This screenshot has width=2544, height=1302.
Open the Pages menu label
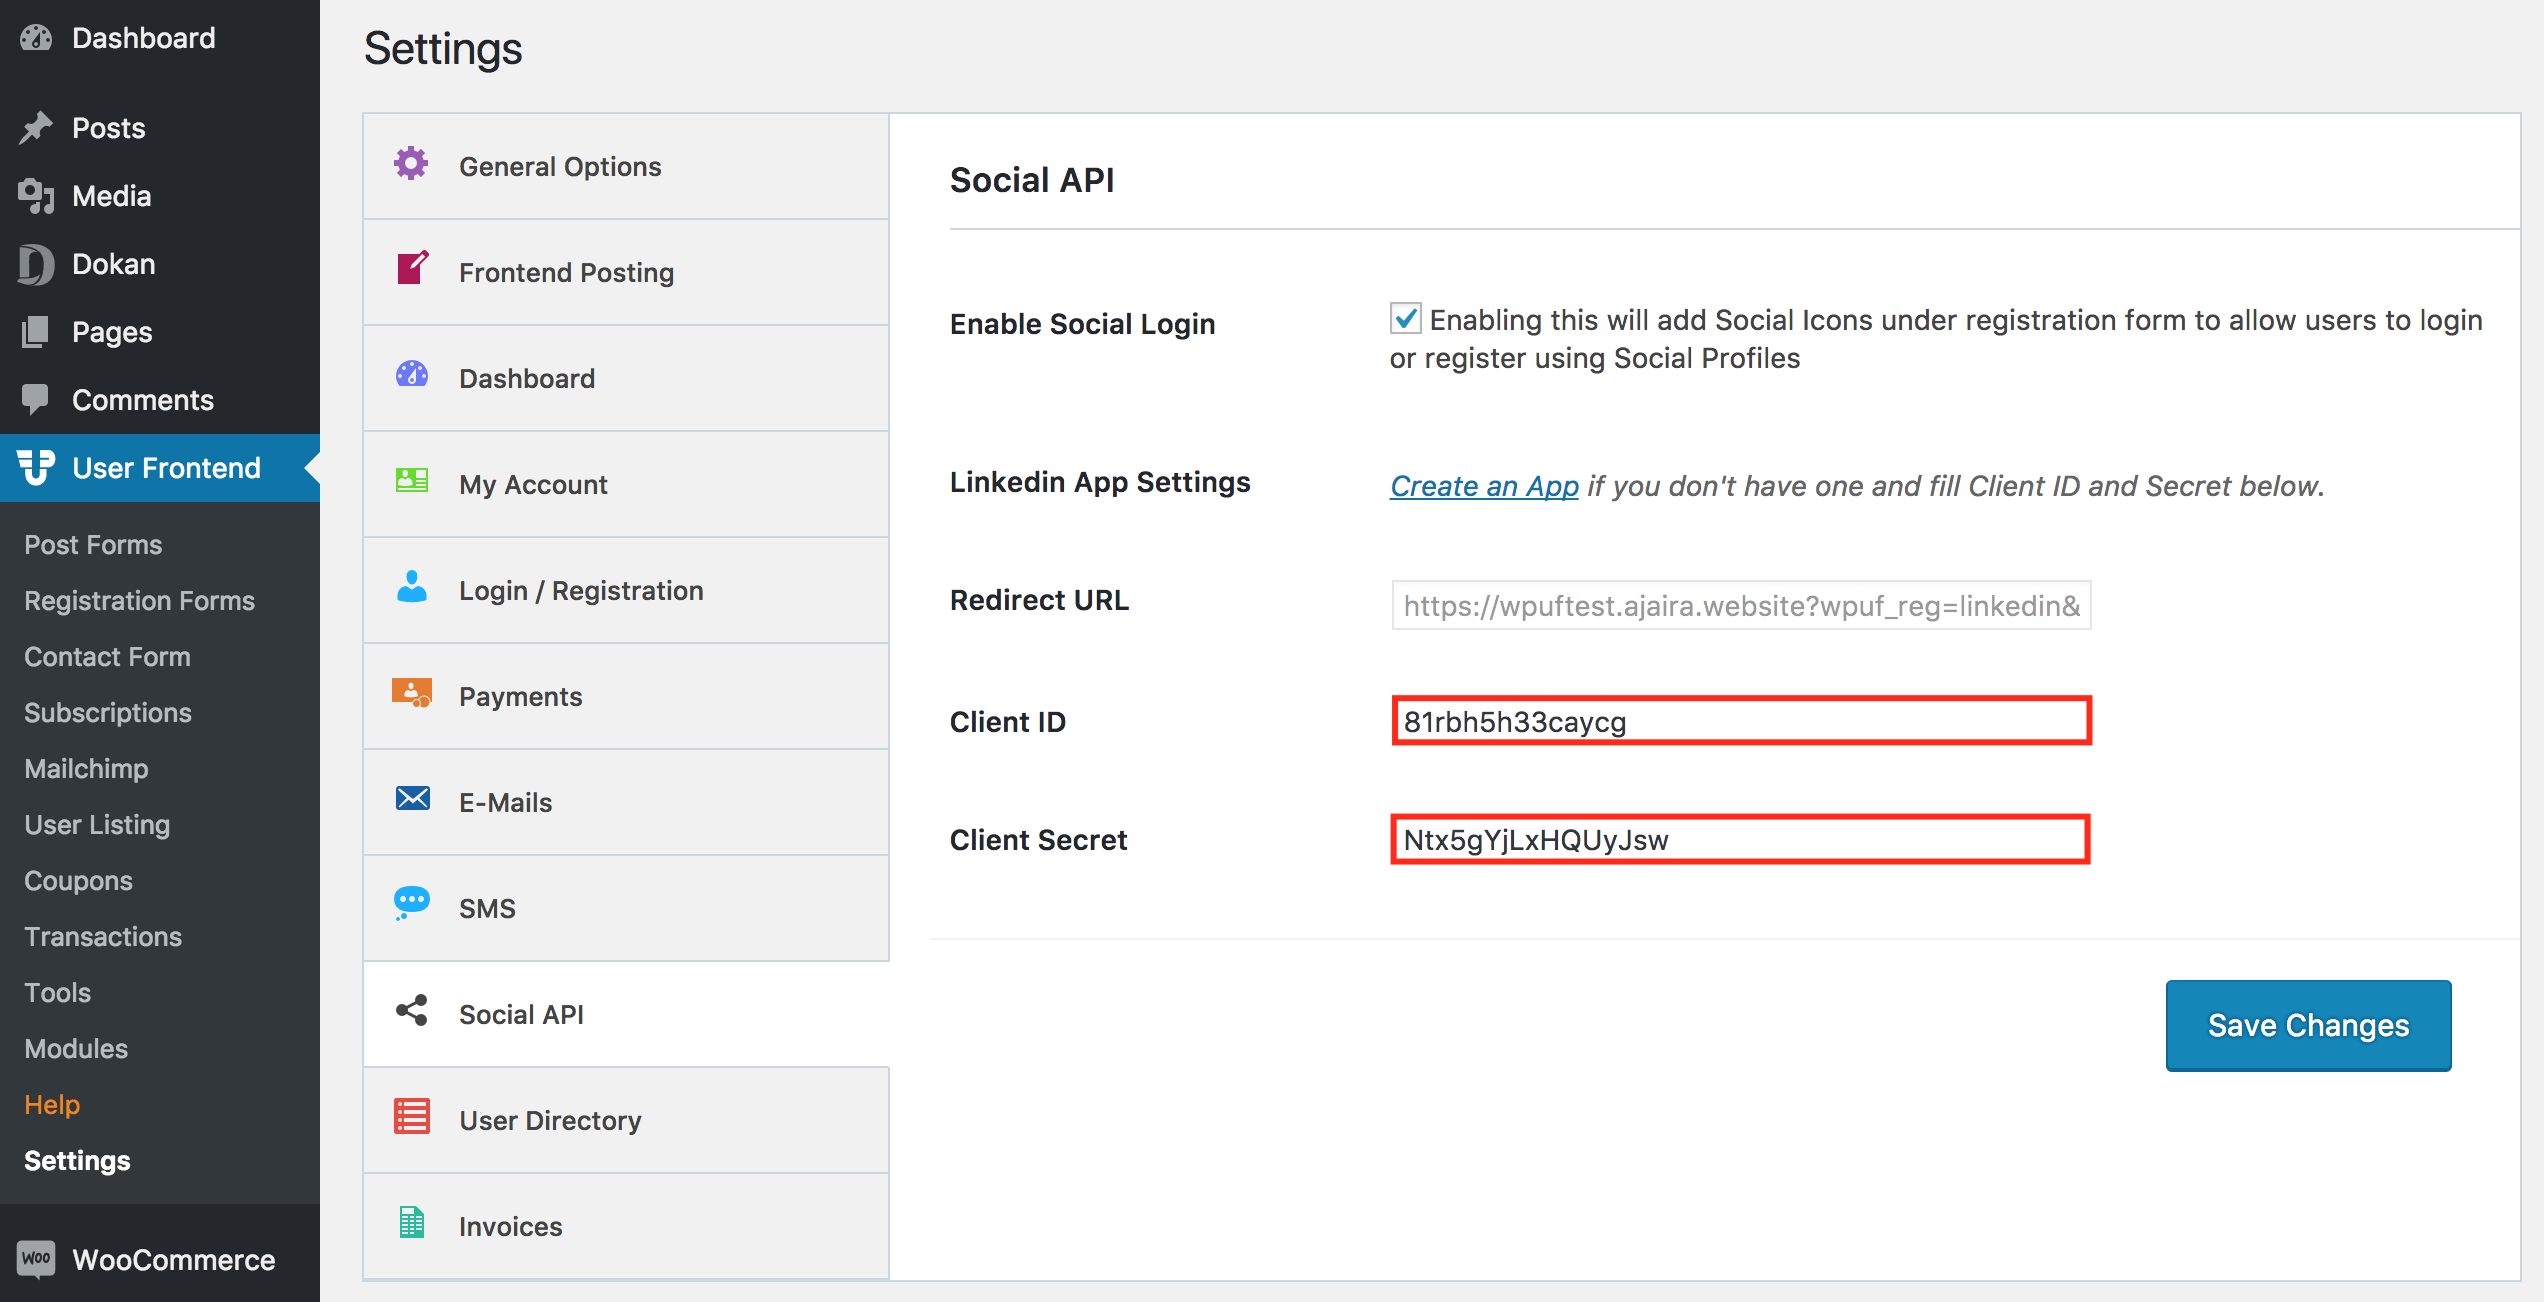coord(112,332)
